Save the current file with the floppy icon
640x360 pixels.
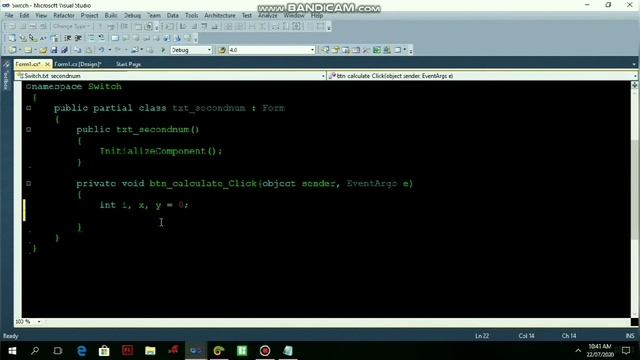(53, 50)
